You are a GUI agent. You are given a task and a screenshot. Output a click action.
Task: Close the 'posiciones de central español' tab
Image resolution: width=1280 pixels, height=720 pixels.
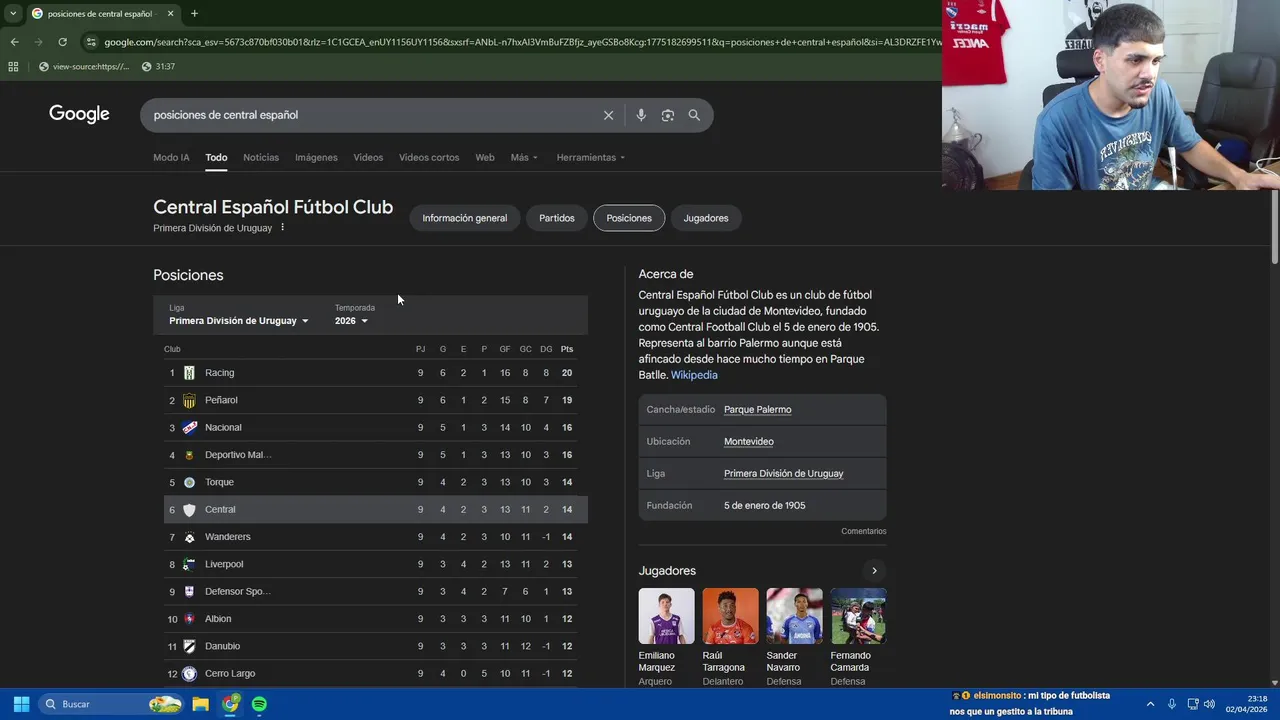[x=170, y=13]
